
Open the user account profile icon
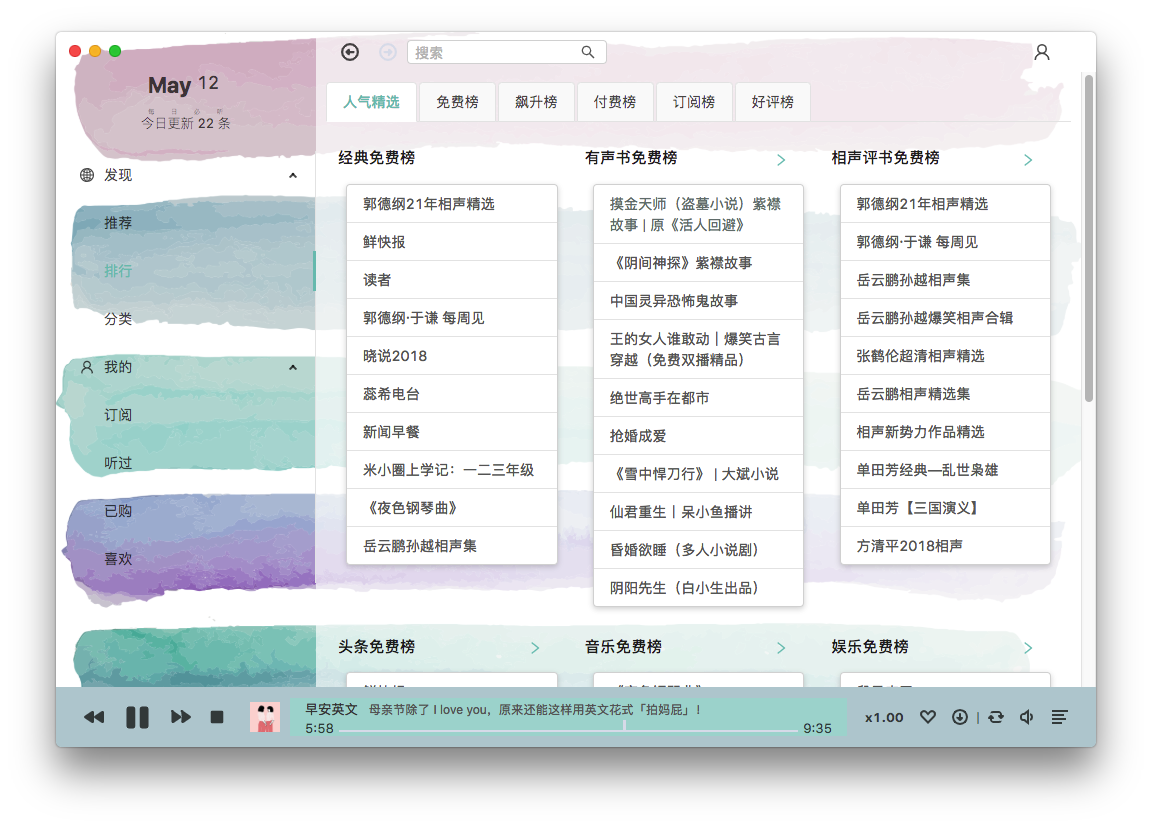(1042, 52)
